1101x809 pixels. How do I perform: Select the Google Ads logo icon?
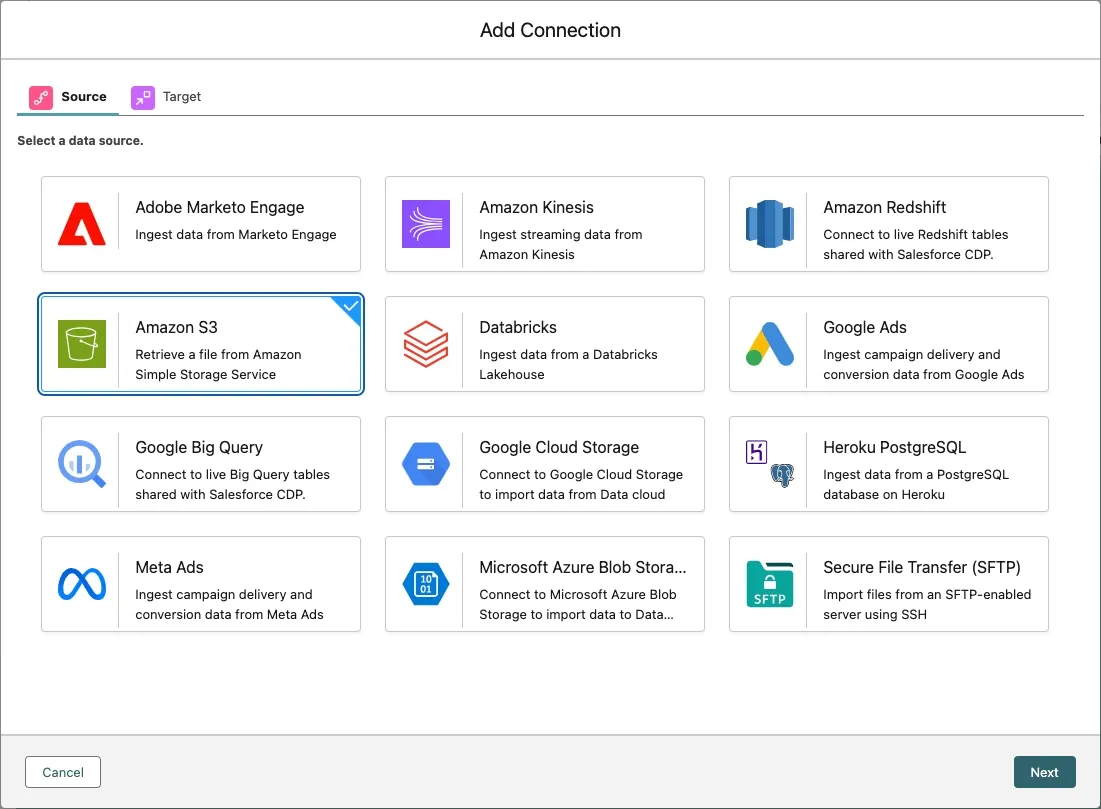769,344
